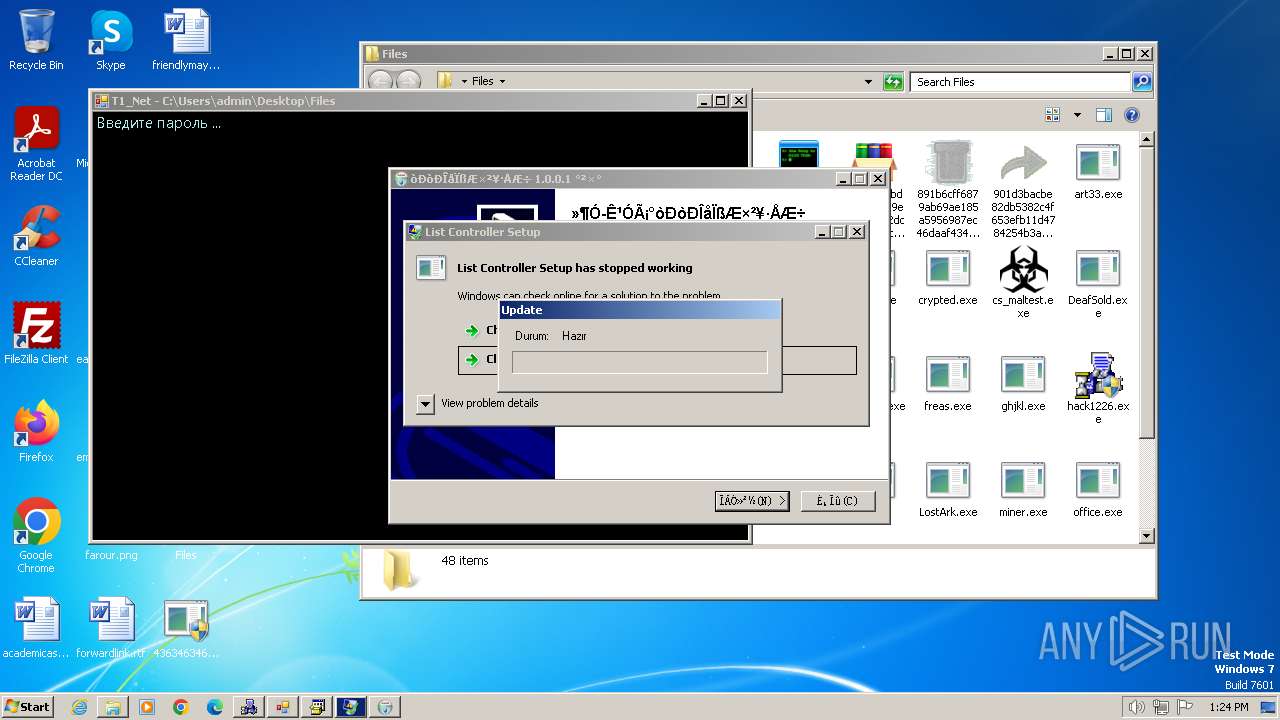
Task: Click the clock showing 1:24 PM
Action: click(x=1228, y=707)
